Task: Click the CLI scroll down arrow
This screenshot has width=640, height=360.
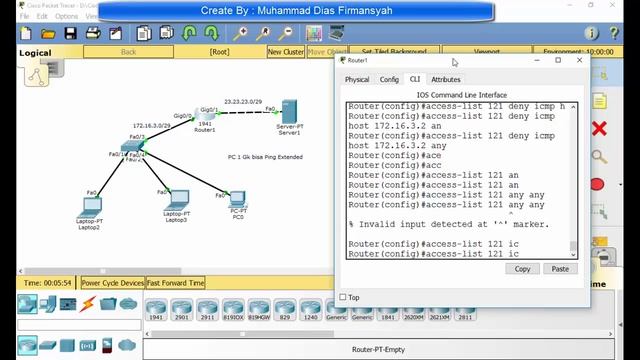Action: coord(573,255)
